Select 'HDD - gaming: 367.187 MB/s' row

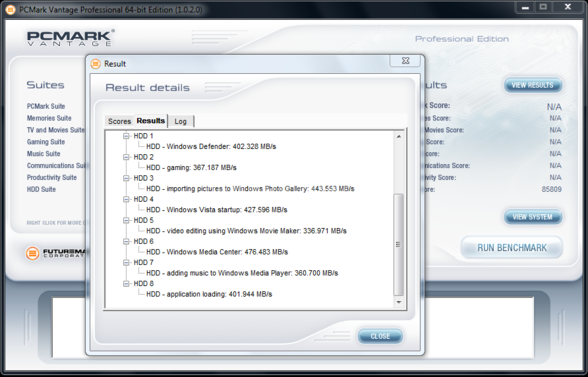[x=191, y=168]
